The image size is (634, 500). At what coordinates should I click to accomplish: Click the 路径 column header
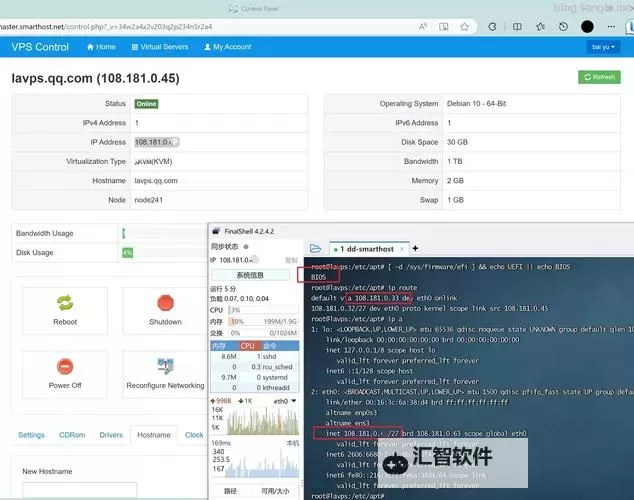pos(230,491)
